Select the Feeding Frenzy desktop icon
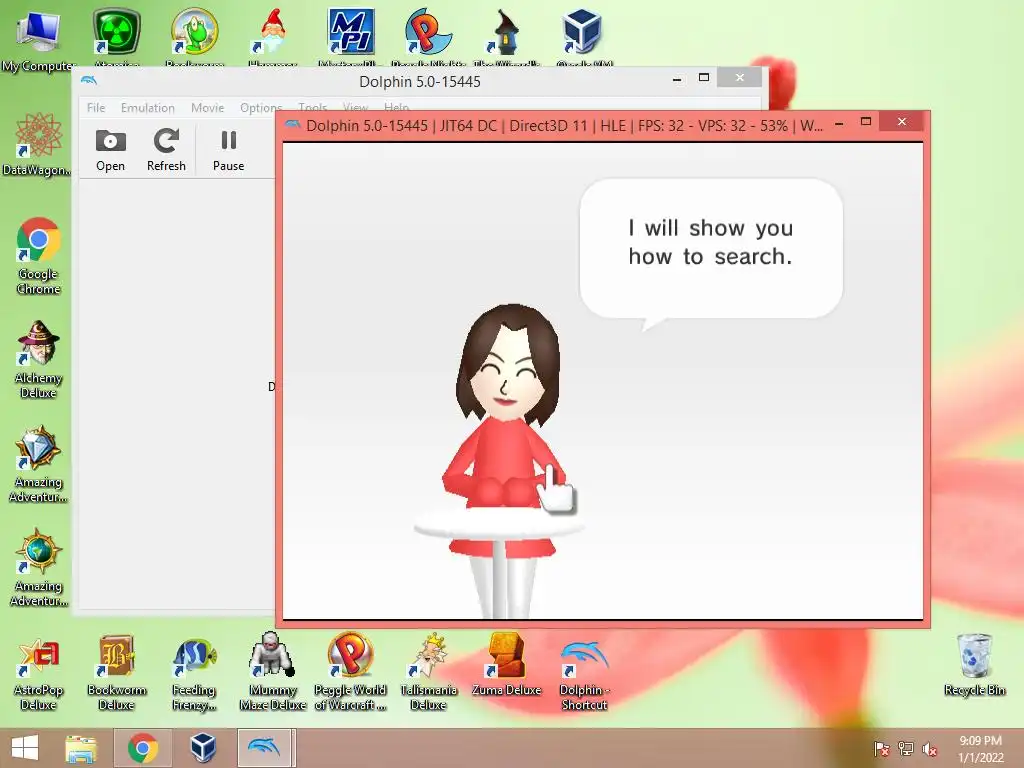The image size is (1024, 768). [194, 671]
